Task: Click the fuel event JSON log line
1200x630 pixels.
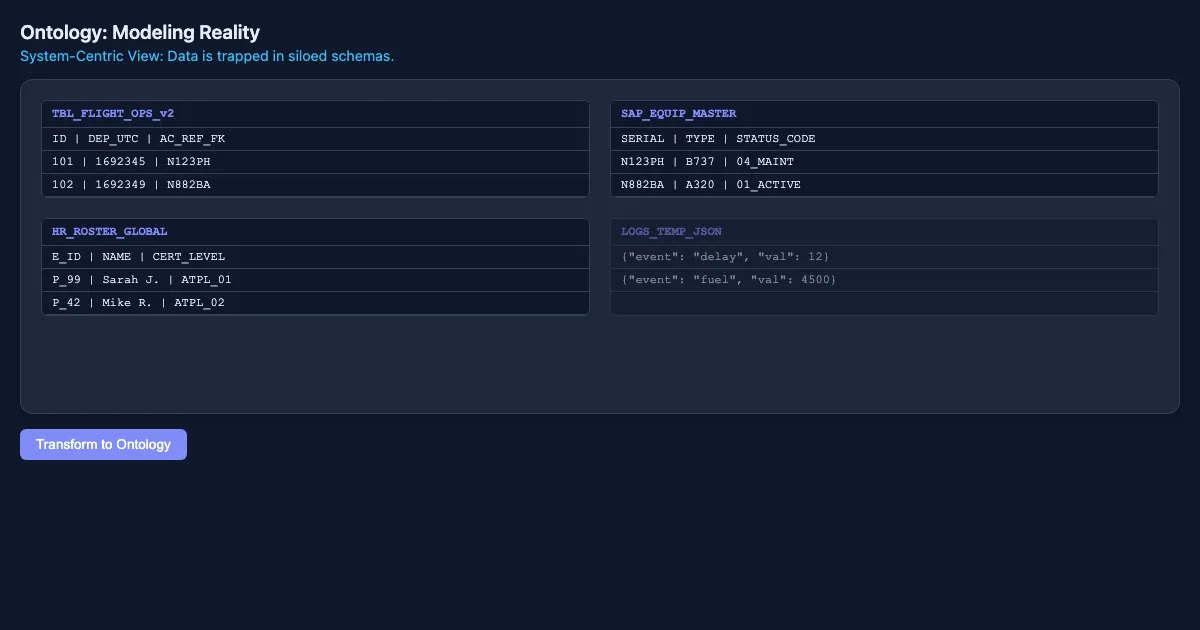Action: 884,280
